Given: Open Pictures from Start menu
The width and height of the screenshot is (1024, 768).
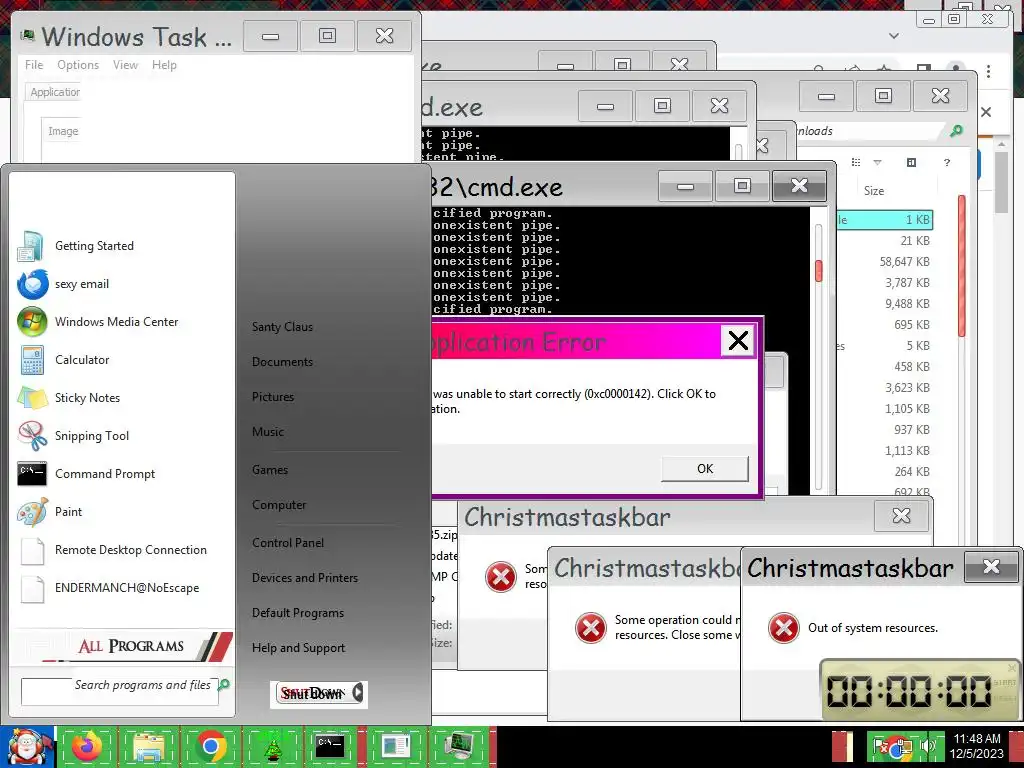Looking at the screenshot, I should [x=273, y=397].
